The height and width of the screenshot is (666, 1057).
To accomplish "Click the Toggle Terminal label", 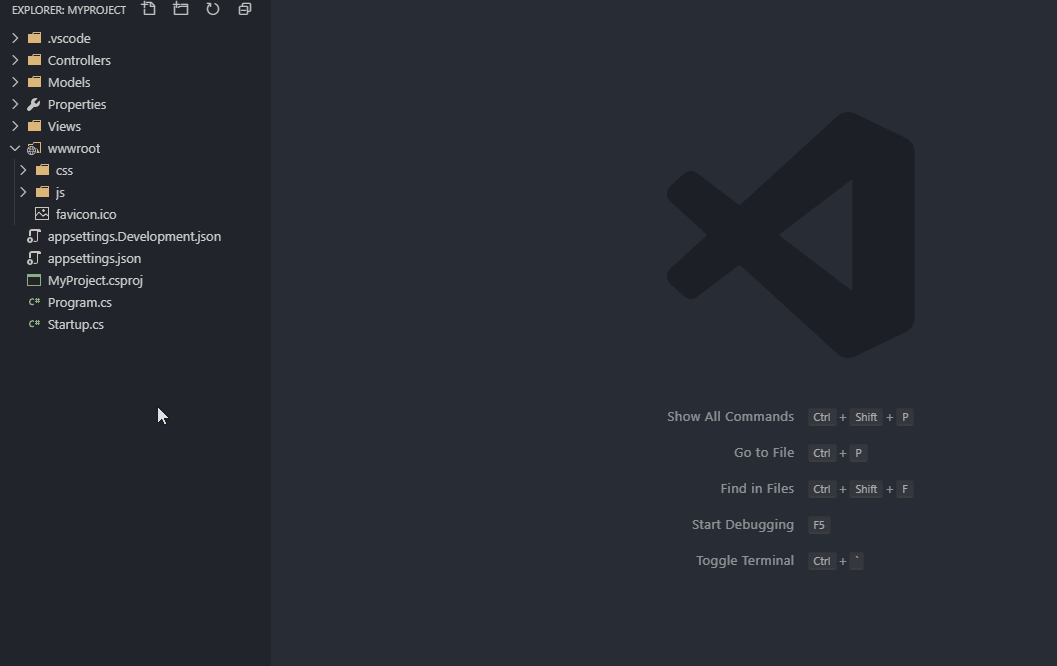I will pyautogui.click(x=745, y=561).
